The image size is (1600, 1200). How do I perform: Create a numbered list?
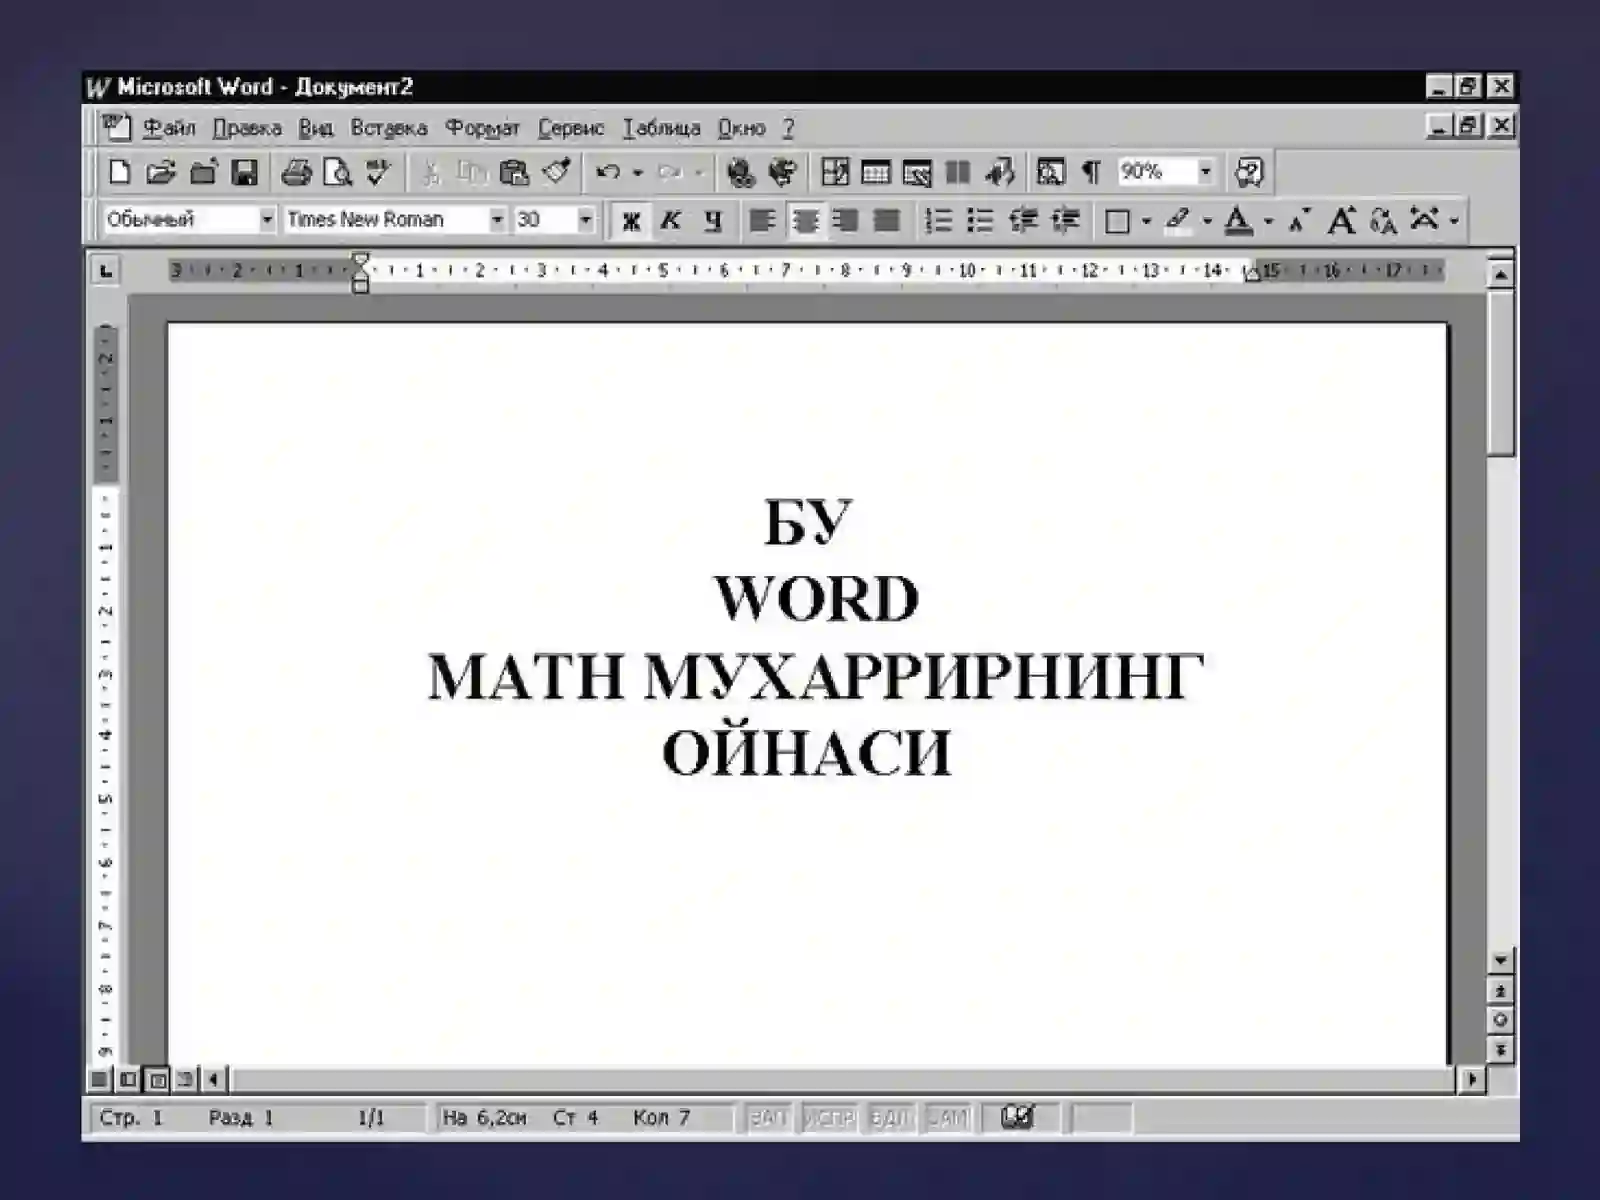point(938,220)
